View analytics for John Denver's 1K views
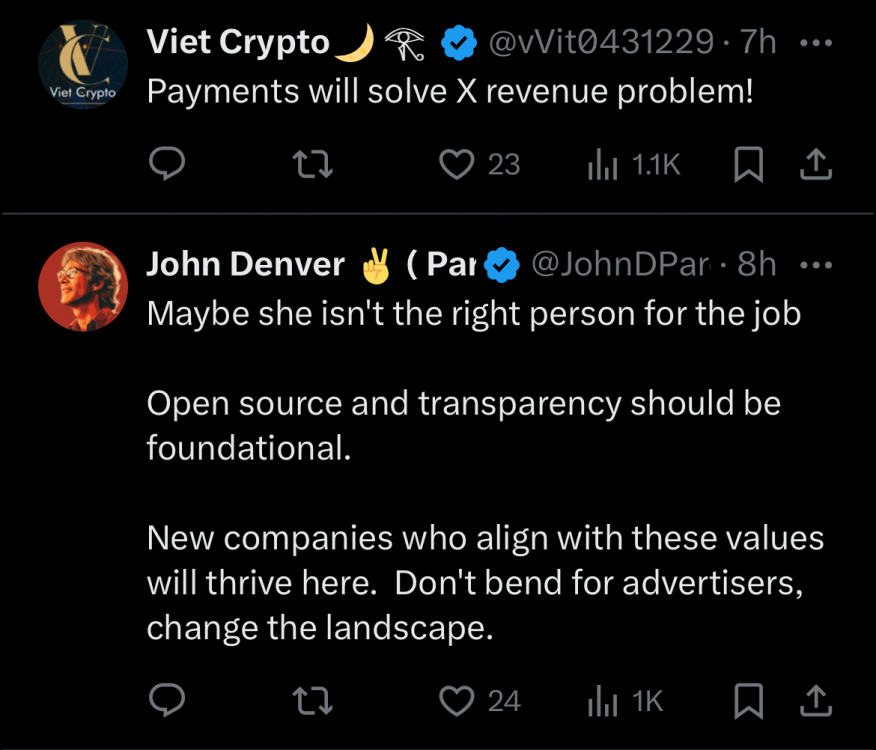This screenshot has width=876, height=750. pos(602,701)
